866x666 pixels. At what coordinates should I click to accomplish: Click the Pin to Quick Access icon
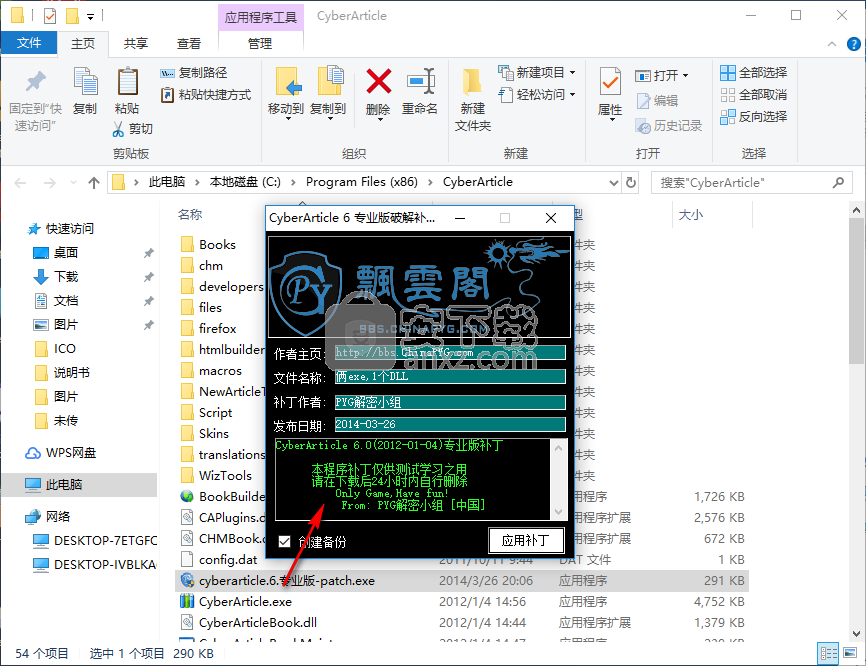click(x=35, y=82)
